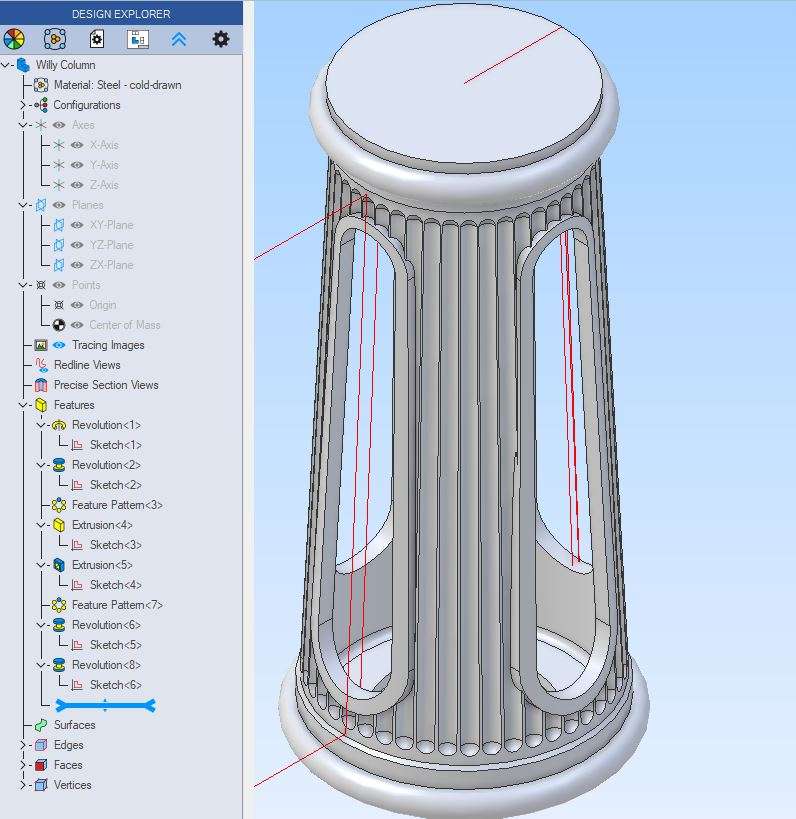Click the document gear properties icon
Viewport: 796px width, 819px height.
(x=97, y=39)
